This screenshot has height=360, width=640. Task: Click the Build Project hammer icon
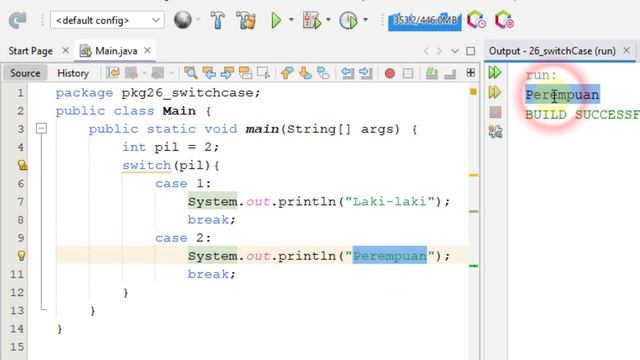pyautogui.click(x=217, y=20)
